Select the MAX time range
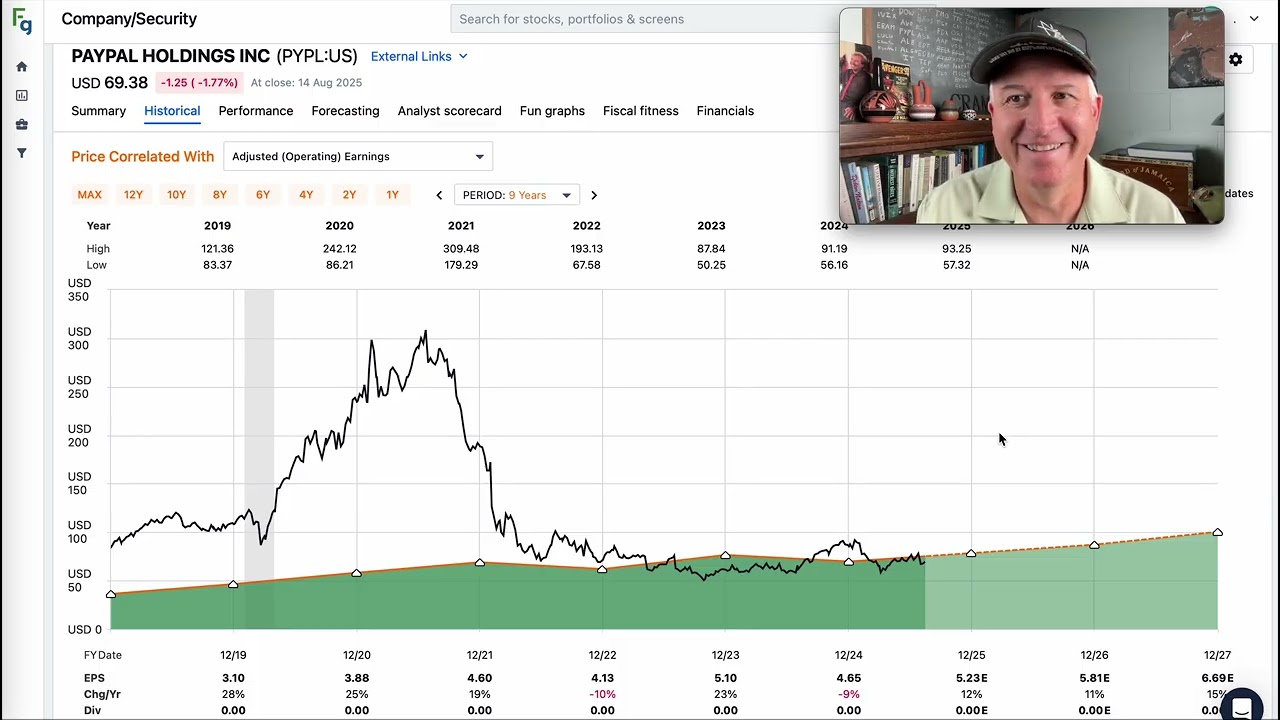 point(90,195)
